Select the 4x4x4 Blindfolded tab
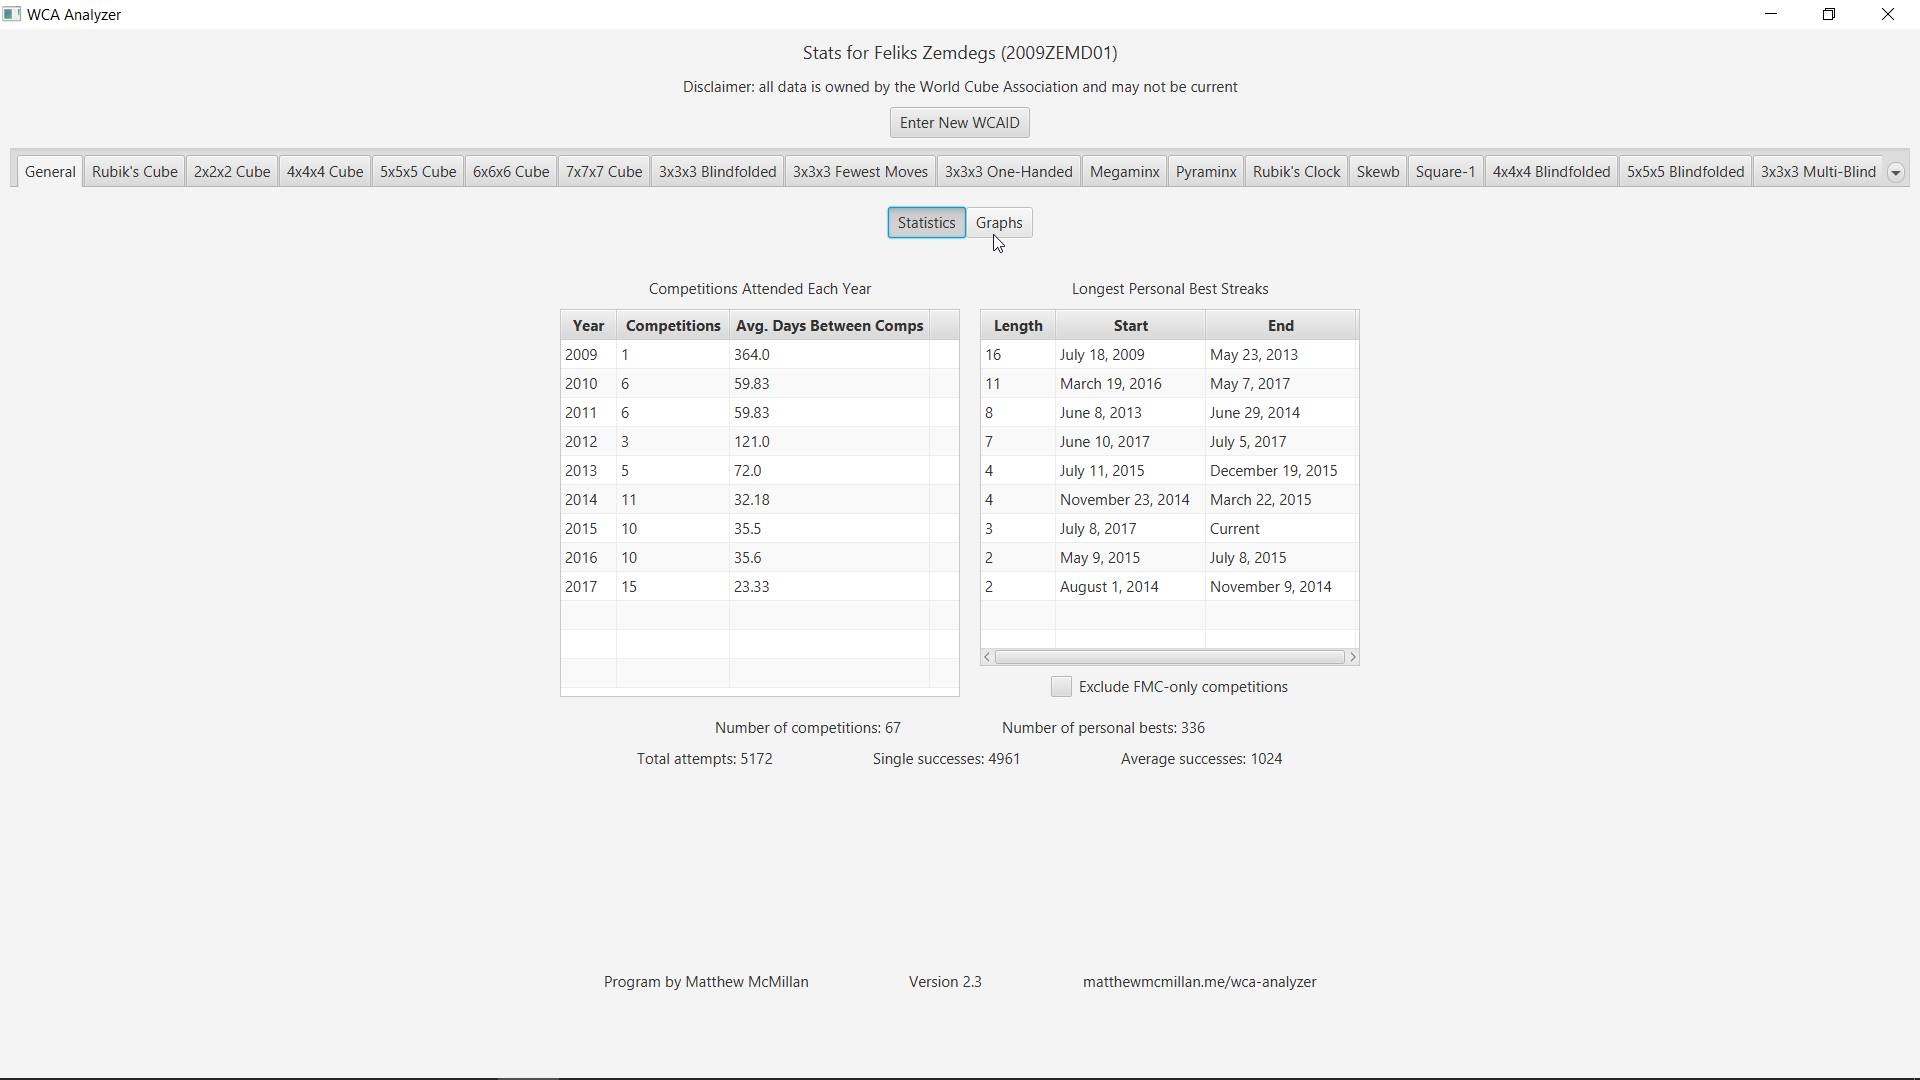This screenshot has width=1920, height=1080. point(1552,172)
